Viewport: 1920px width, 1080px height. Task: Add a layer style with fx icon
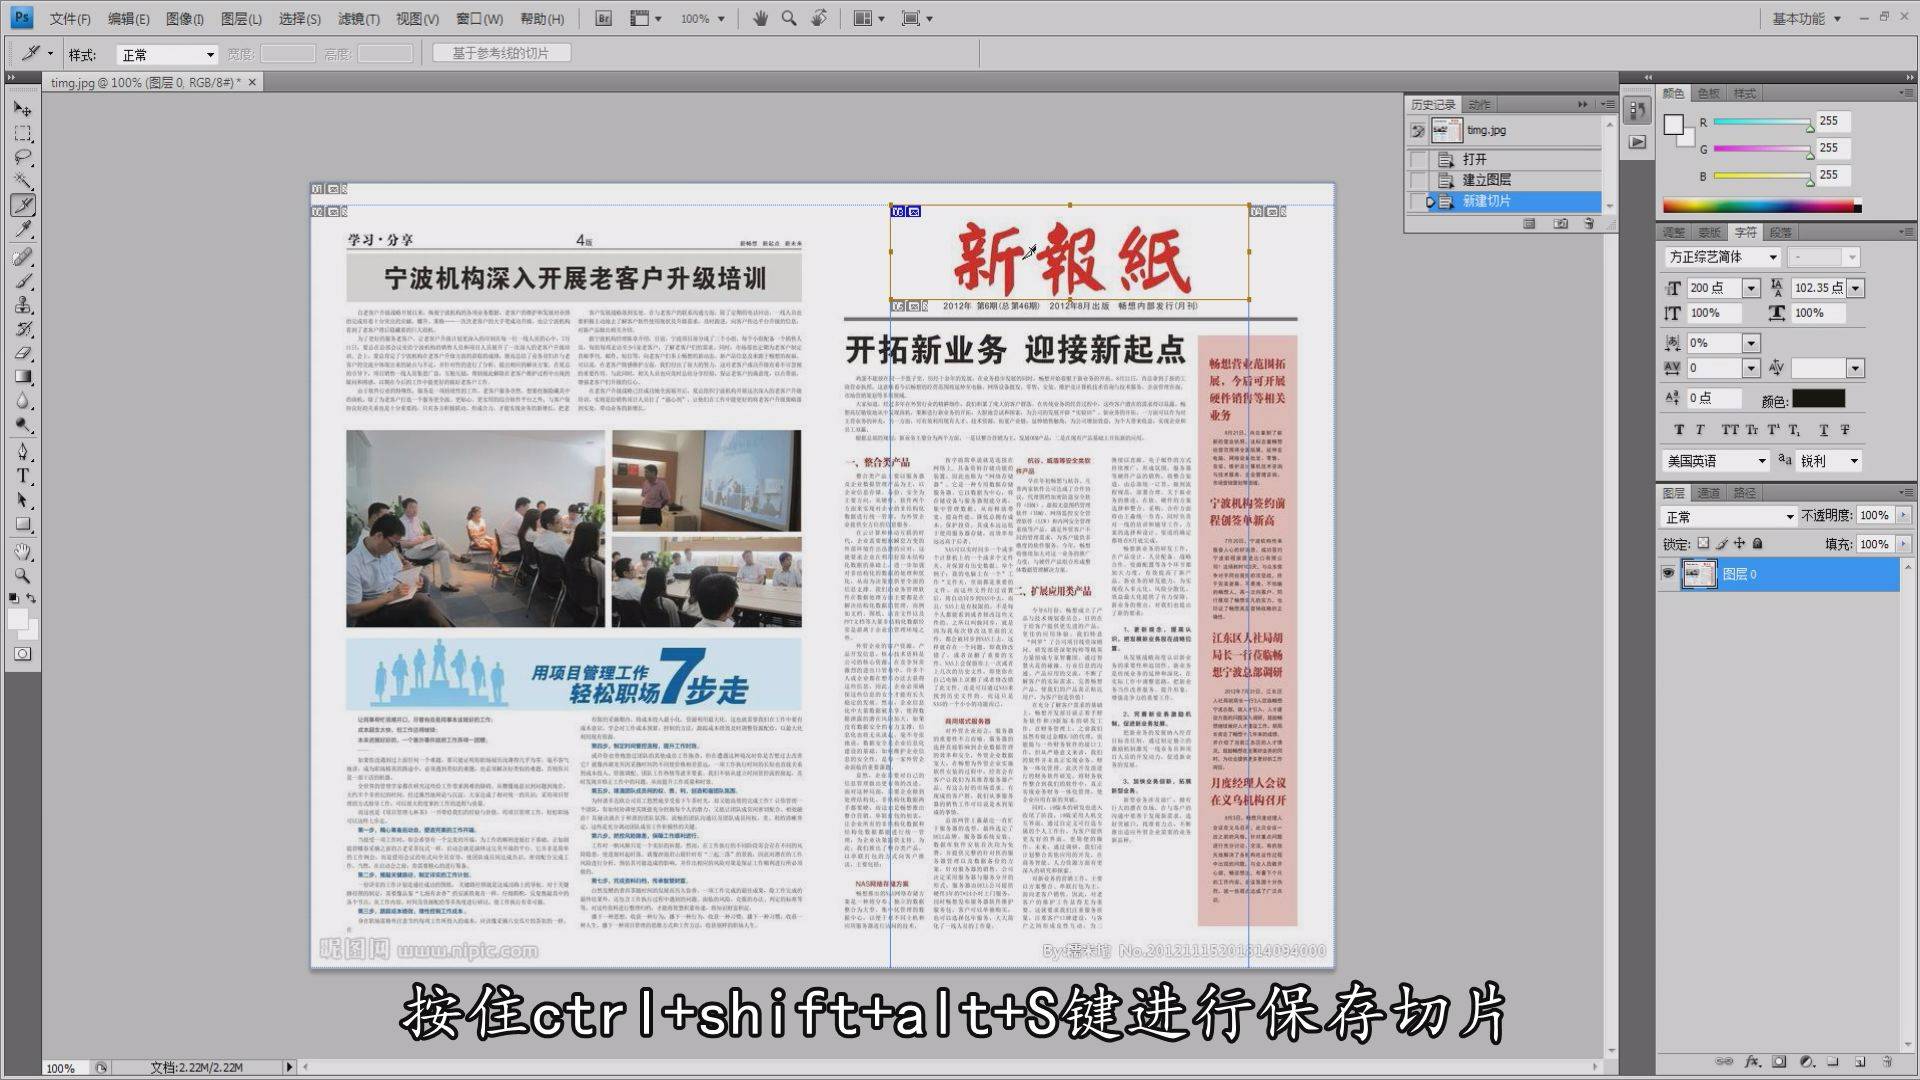click(x=1753, y=1062)
